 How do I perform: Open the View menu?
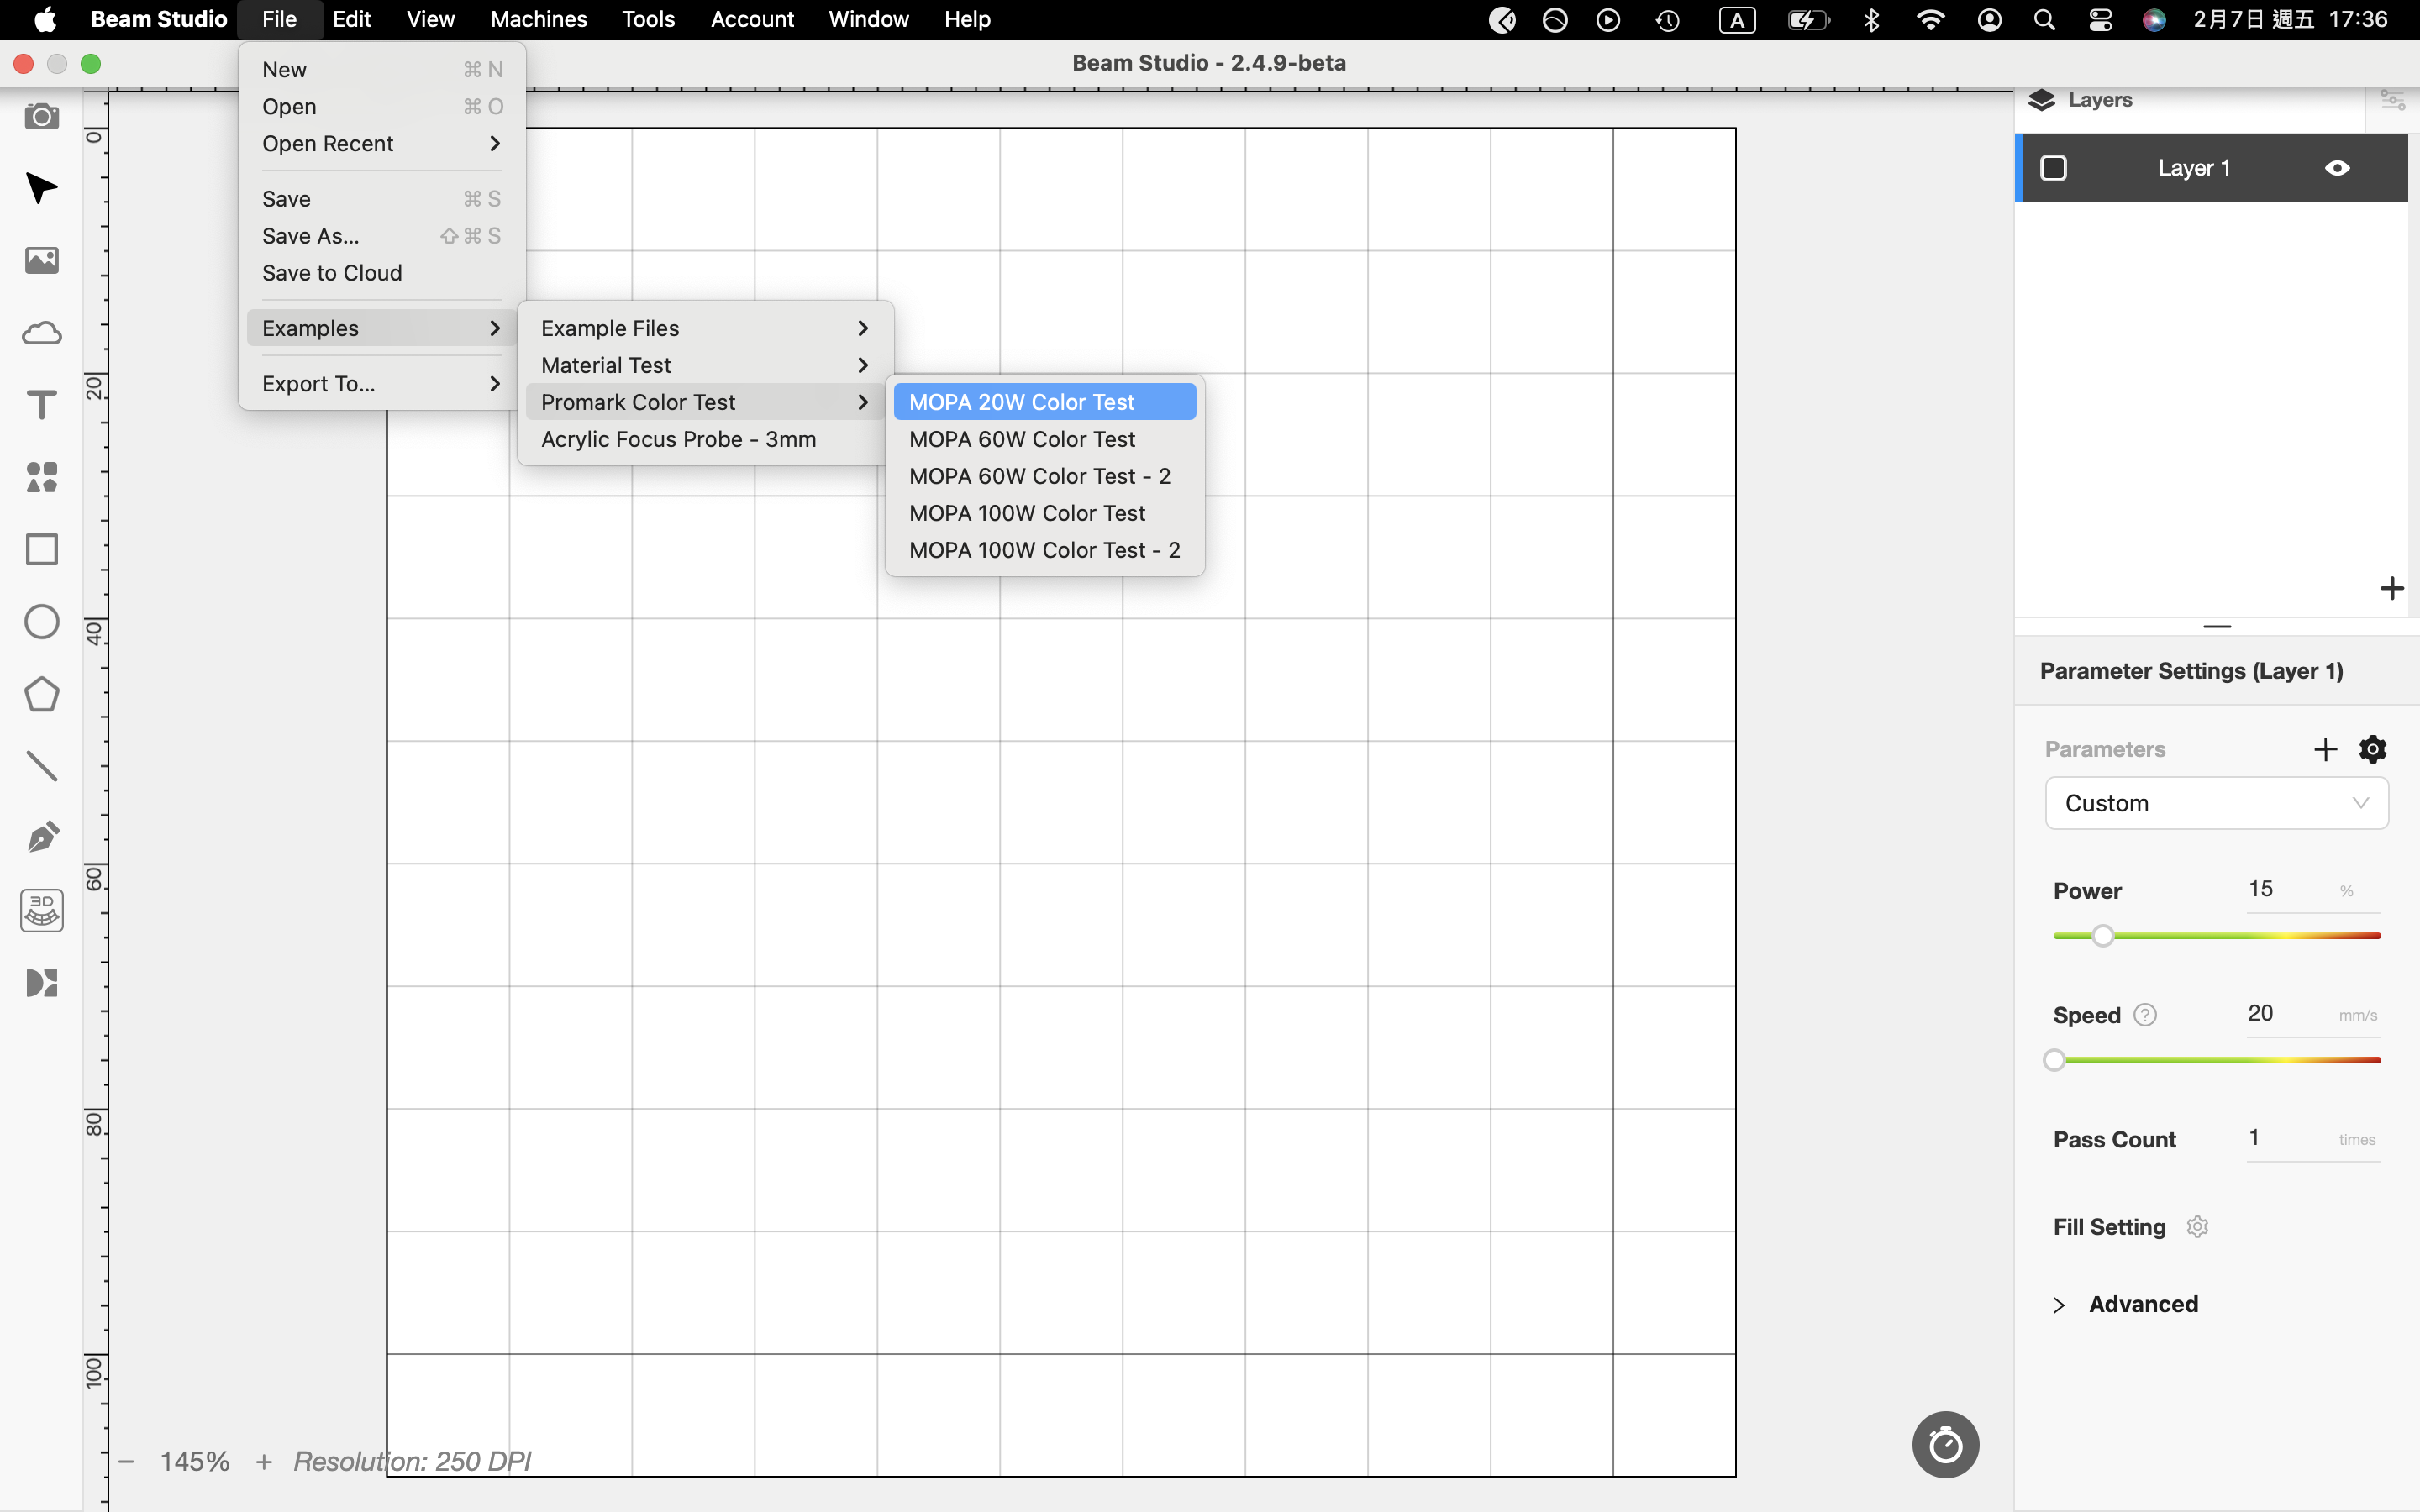click(430, 20)
